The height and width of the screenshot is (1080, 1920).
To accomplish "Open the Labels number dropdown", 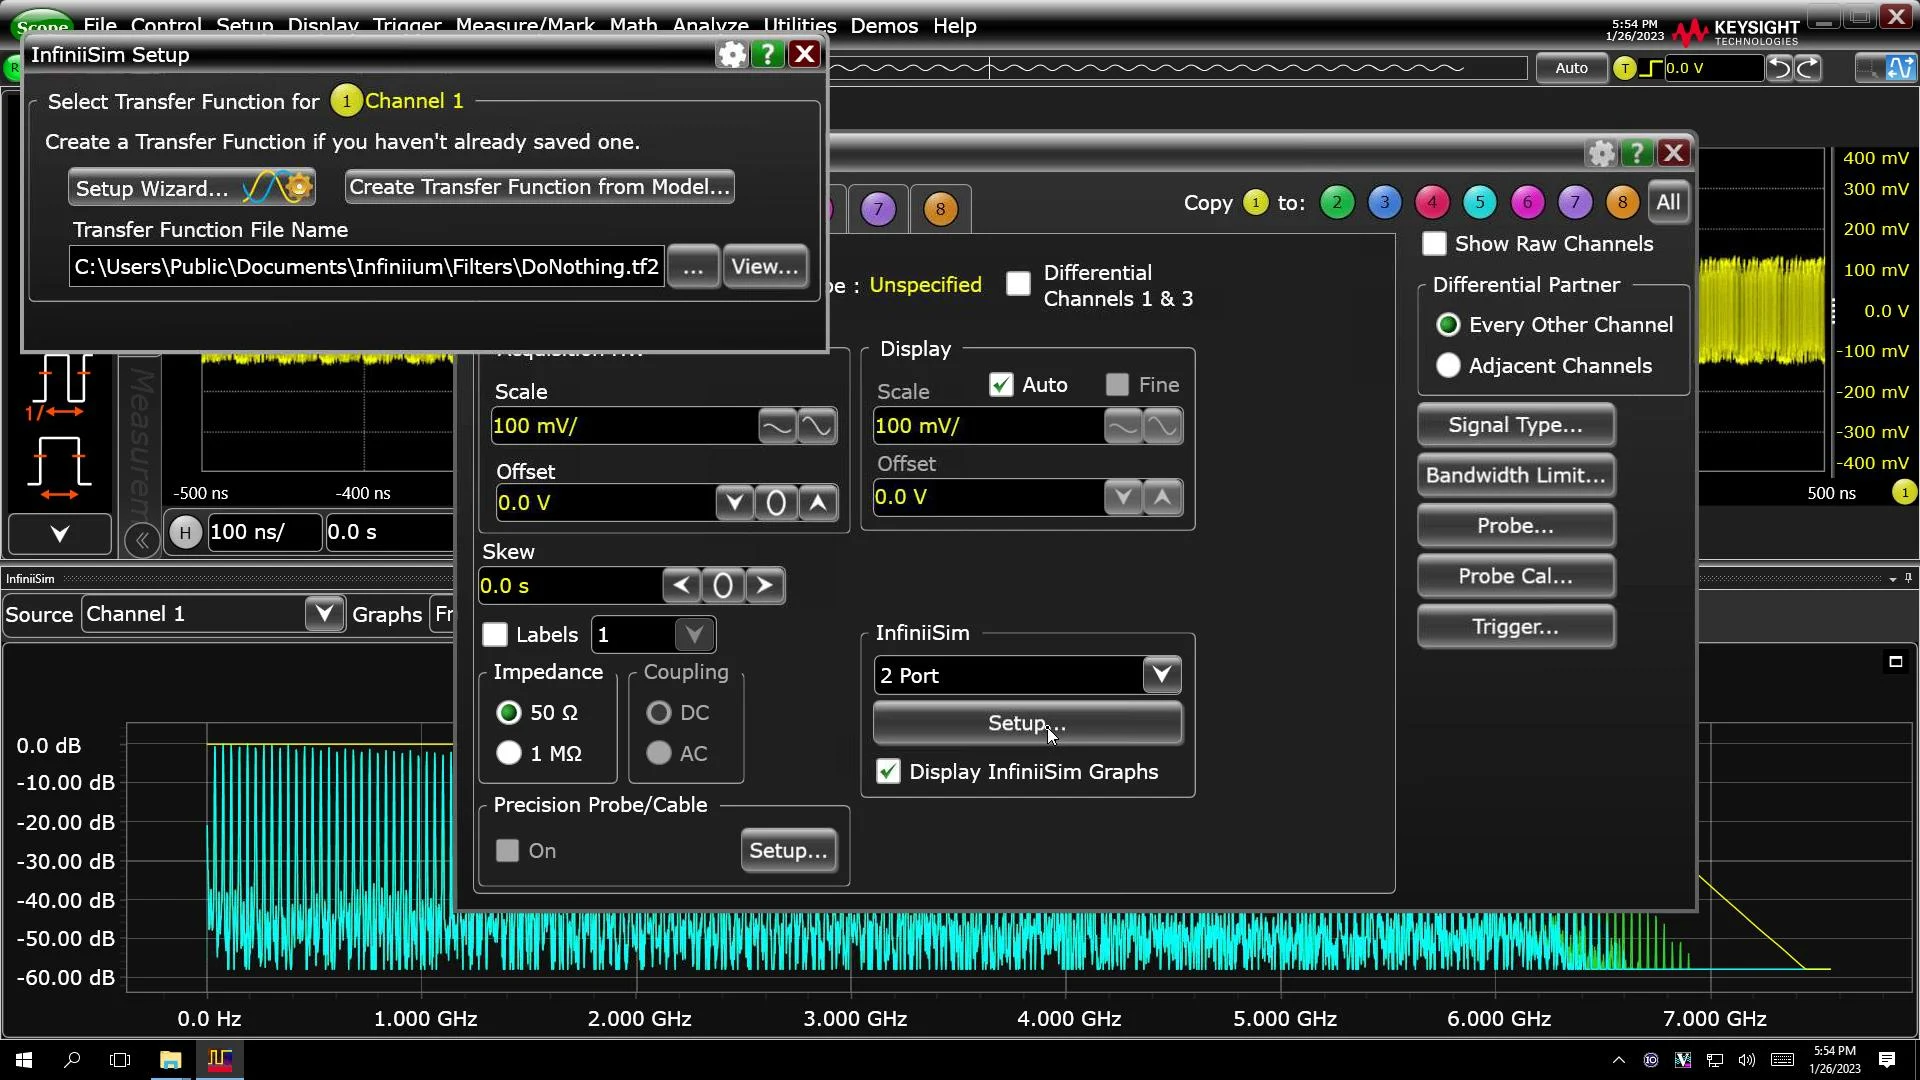I will (x=694, y=635).
